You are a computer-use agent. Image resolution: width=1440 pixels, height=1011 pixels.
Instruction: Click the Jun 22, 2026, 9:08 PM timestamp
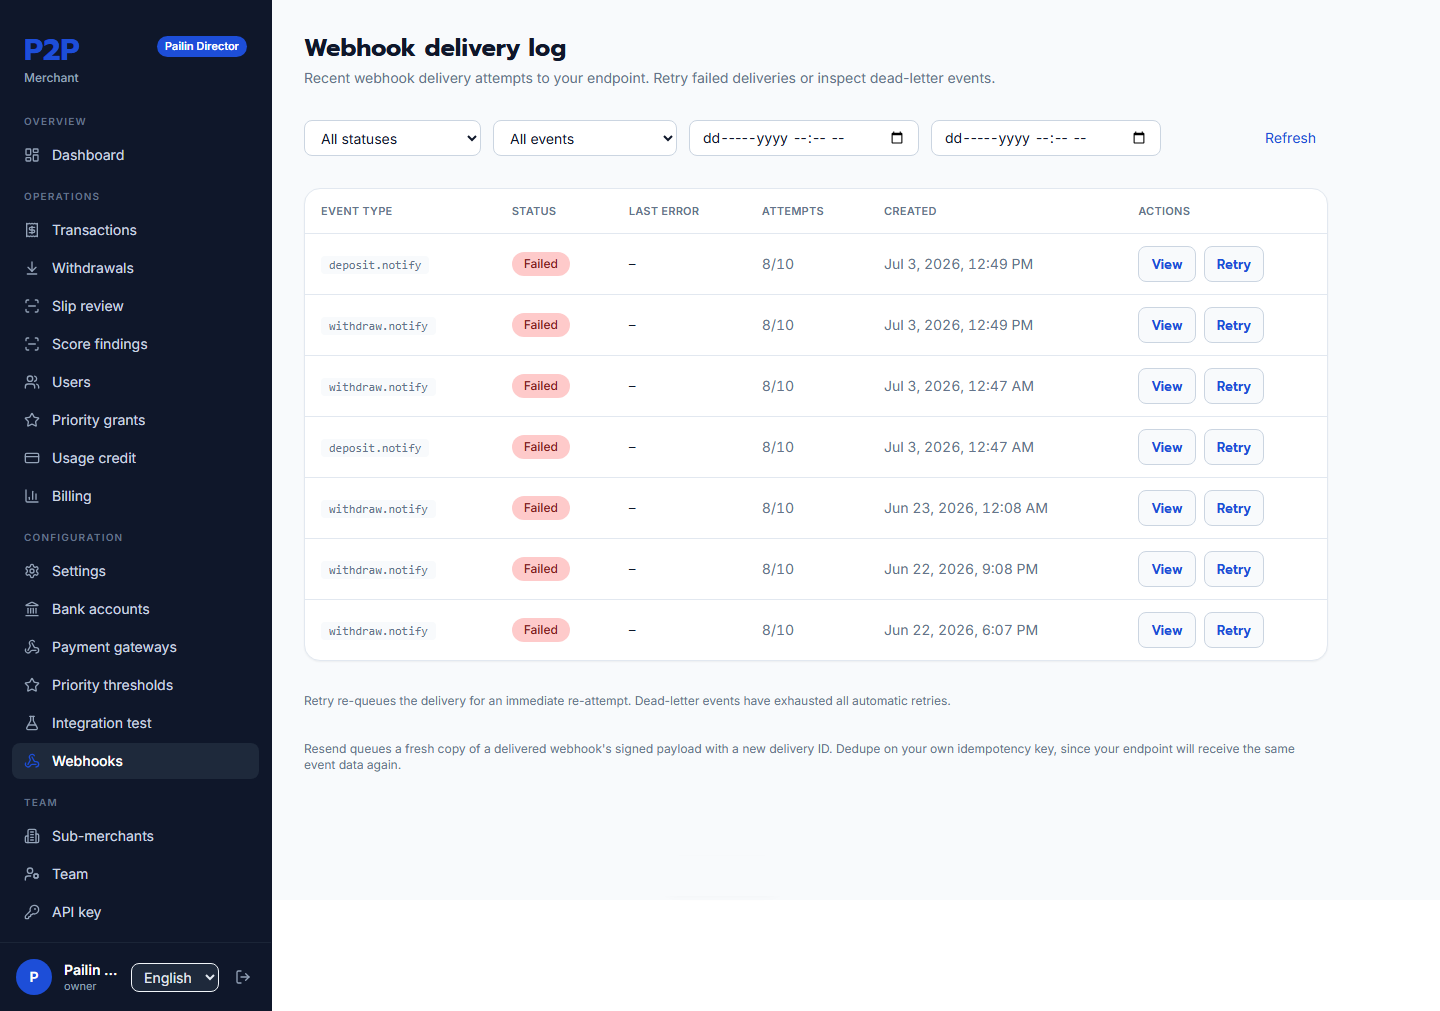[x=961, y=569]
